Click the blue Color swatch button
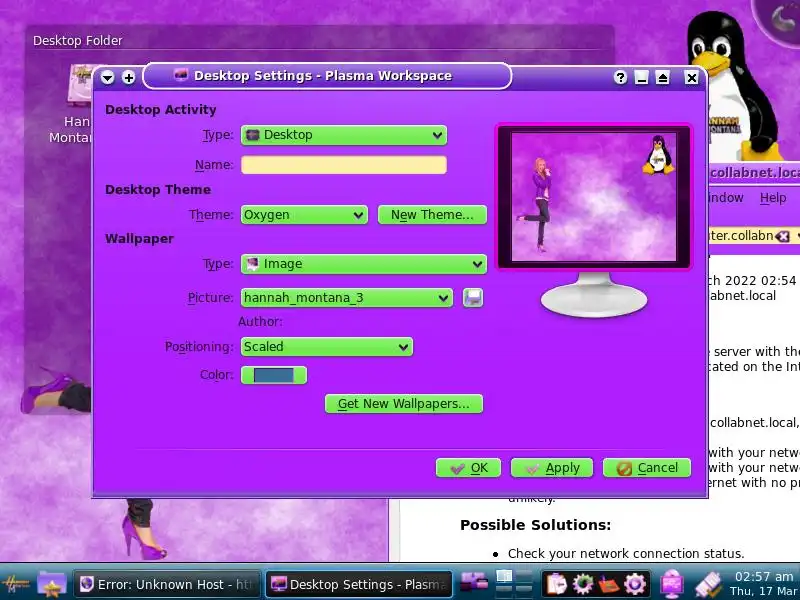Viewport: 800px width, 600px height. (273, 375)
